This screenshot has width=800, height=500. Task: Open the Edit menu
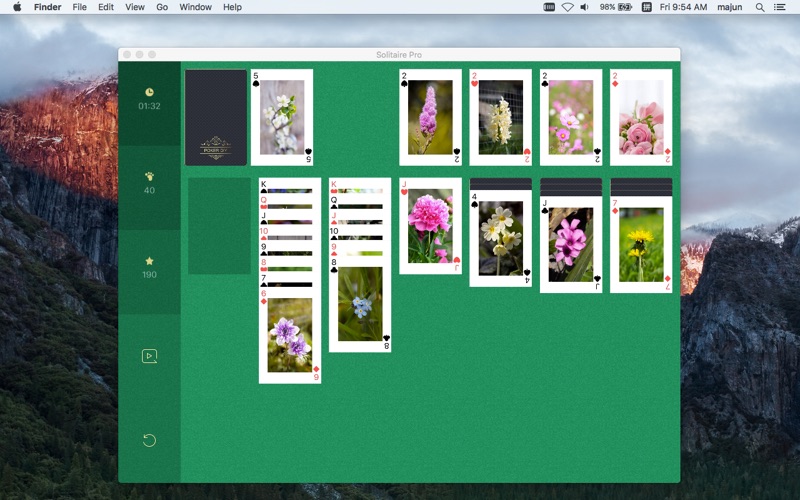[106, 7]
